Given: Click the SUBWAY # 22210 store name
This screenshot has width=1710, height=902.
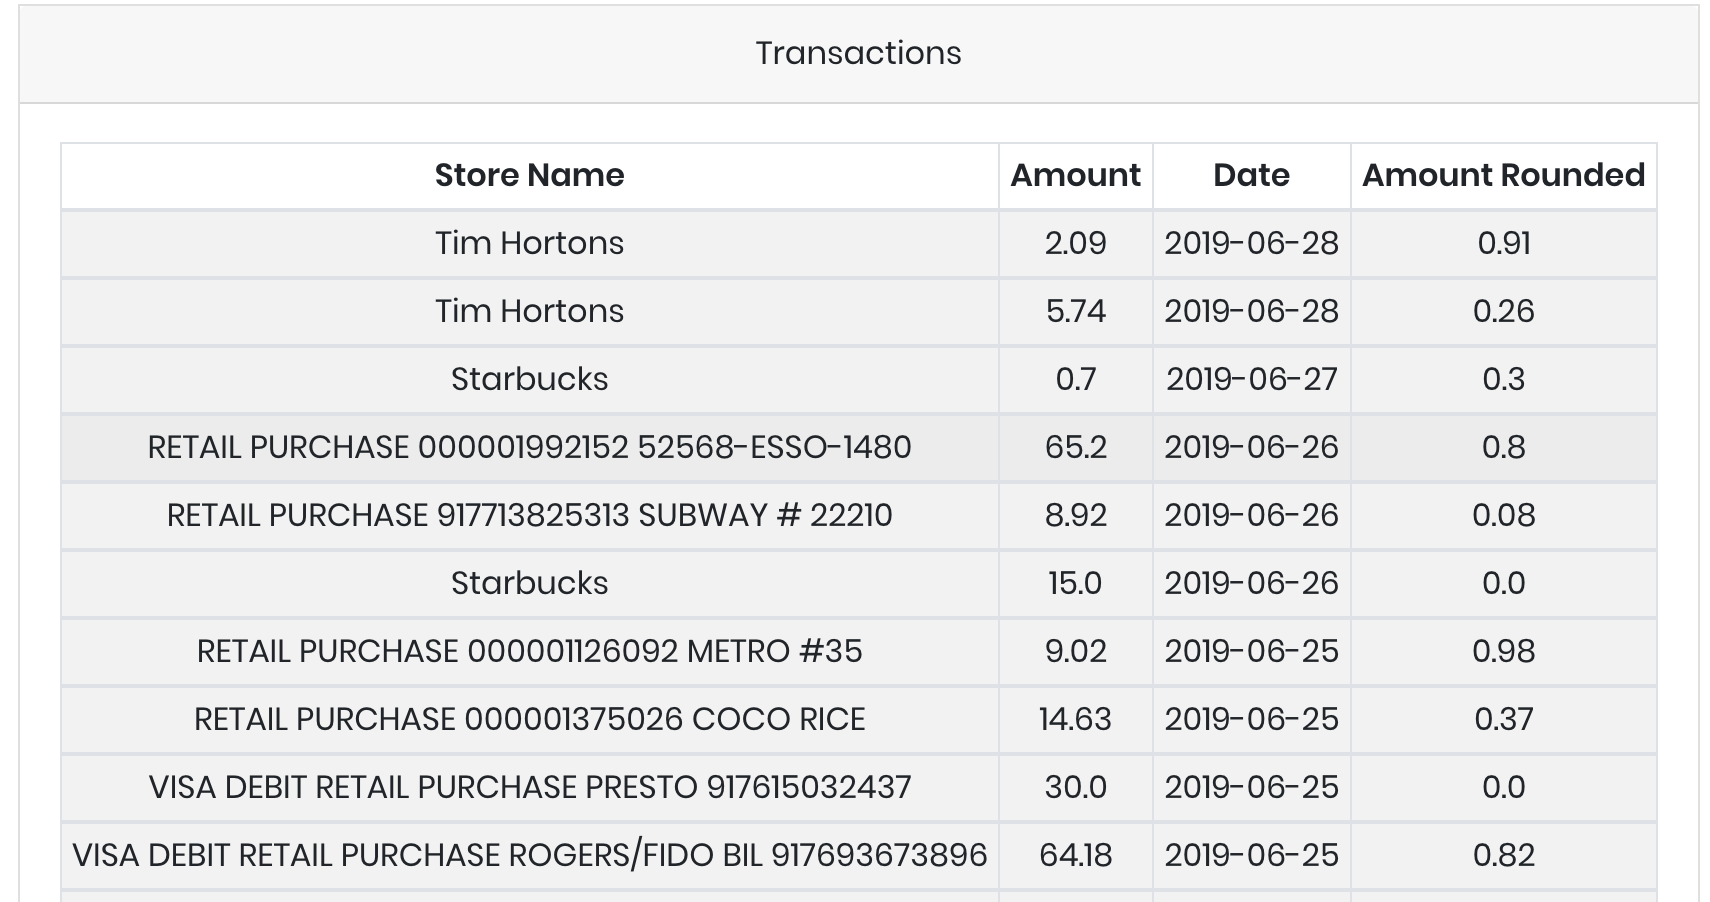Looking at the screenshot, I should click(x=529, y=515).
